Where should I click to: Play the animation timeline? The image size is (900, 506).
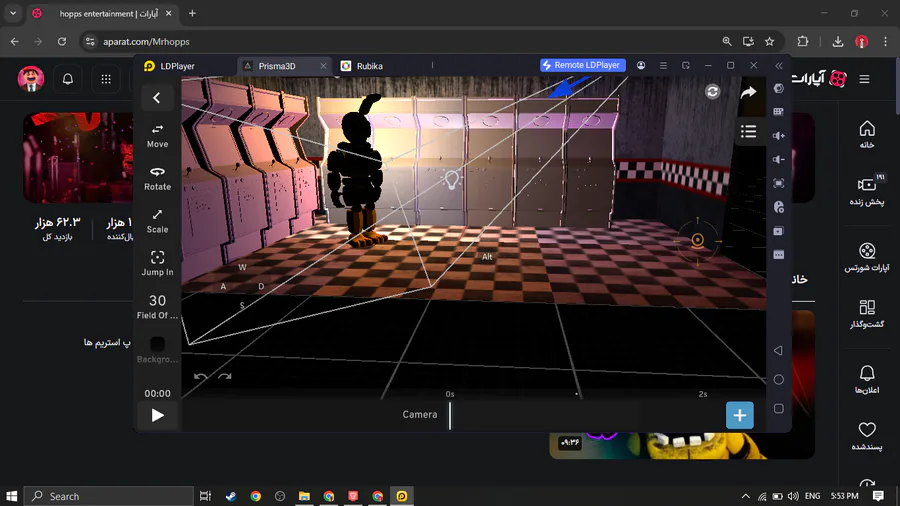157,415
